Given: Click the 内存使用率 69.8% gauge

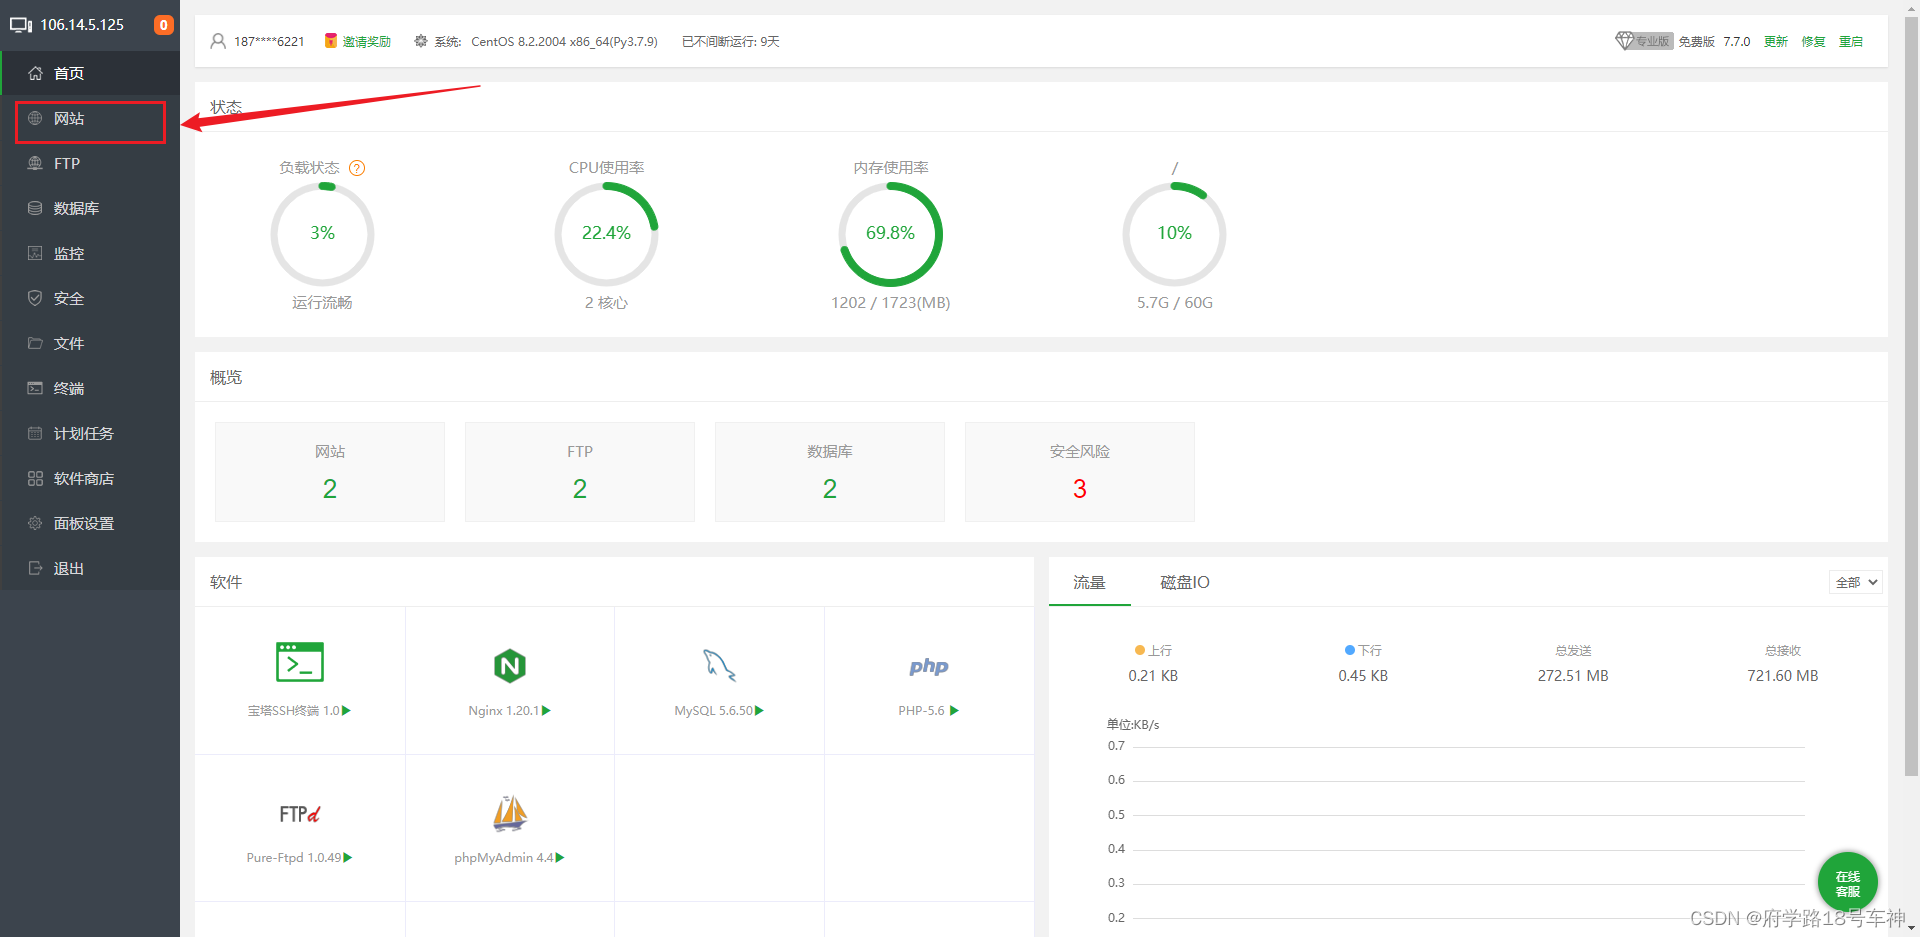Looking at the screenshot, I should tap(890, 234).
